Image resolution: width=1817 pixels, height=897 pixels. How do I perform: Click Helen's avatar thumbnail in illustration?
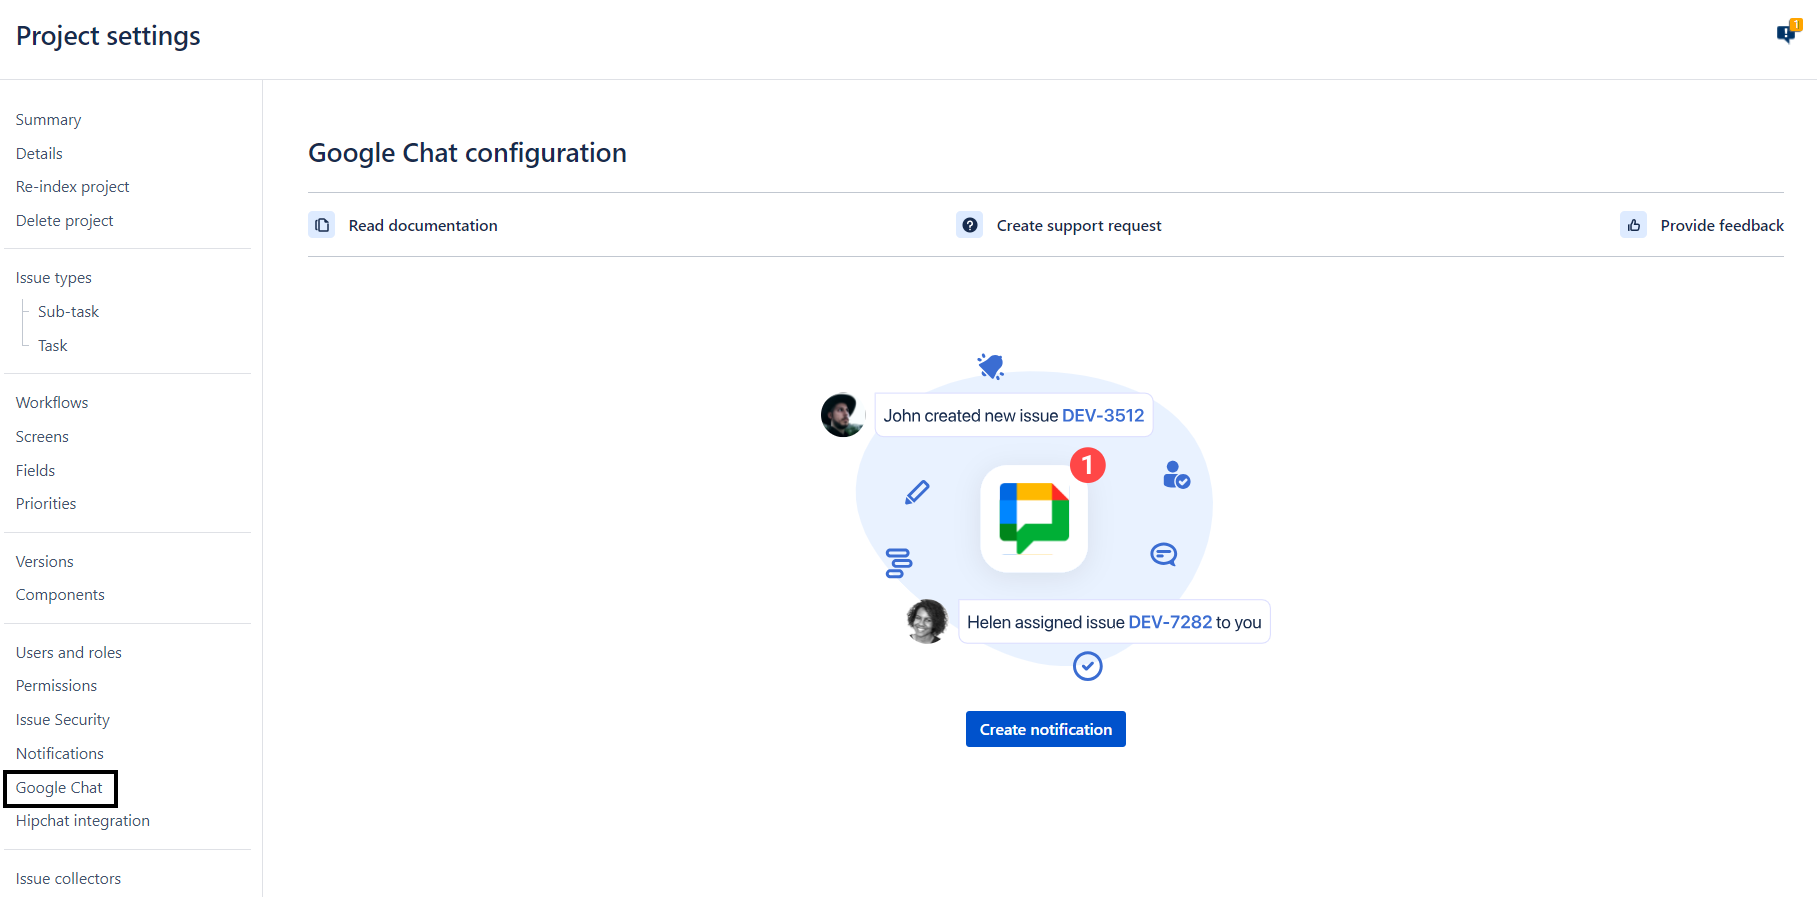click(x=927, y=621)
